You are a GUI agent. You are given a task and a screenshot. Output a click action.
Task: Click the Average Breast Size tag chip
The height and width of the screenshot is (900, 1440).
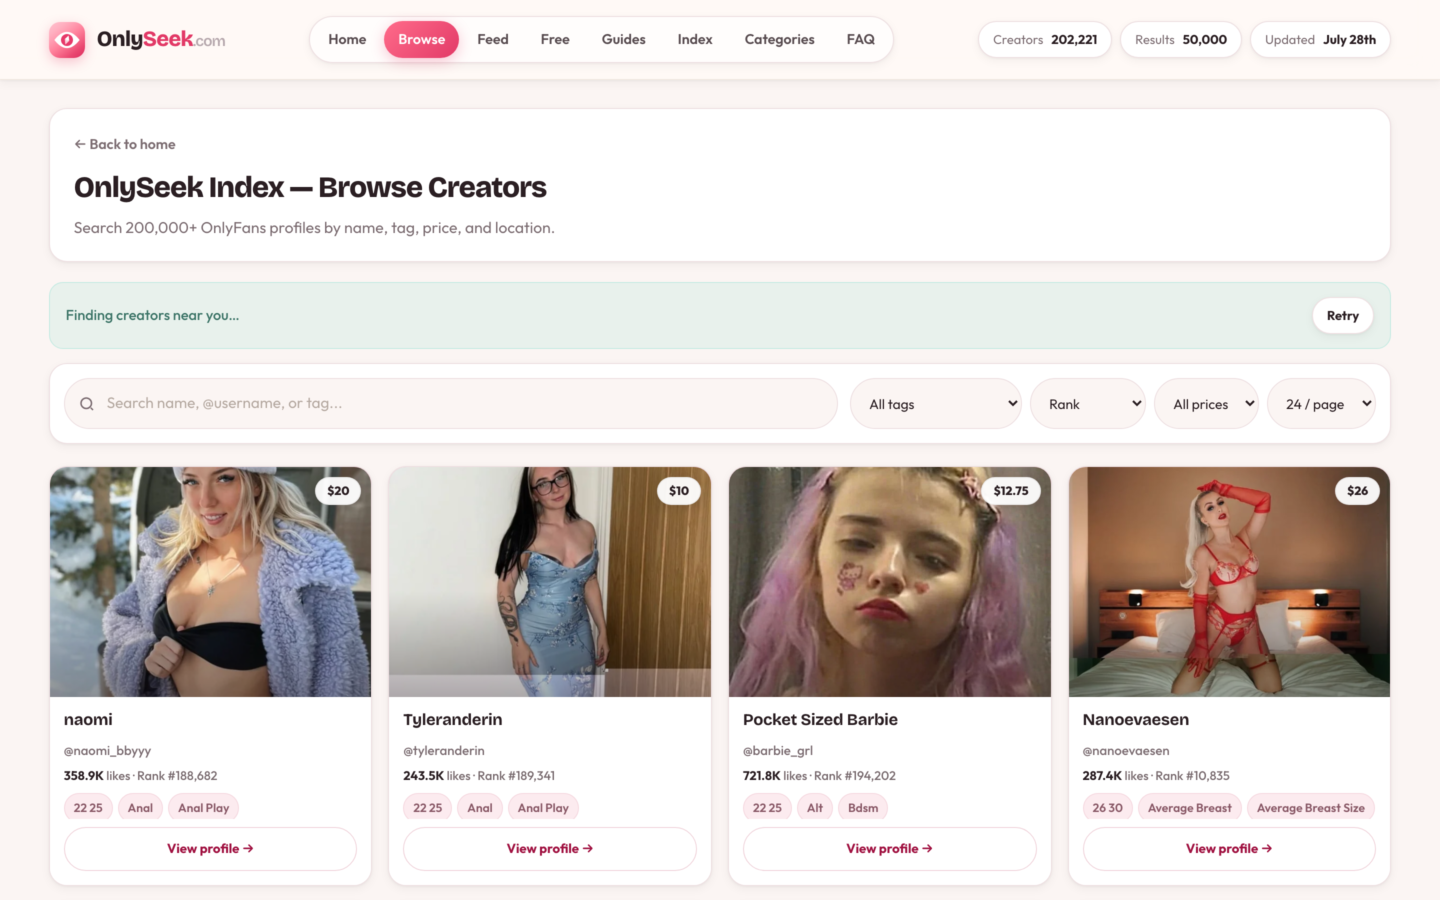coord(1311,808)
